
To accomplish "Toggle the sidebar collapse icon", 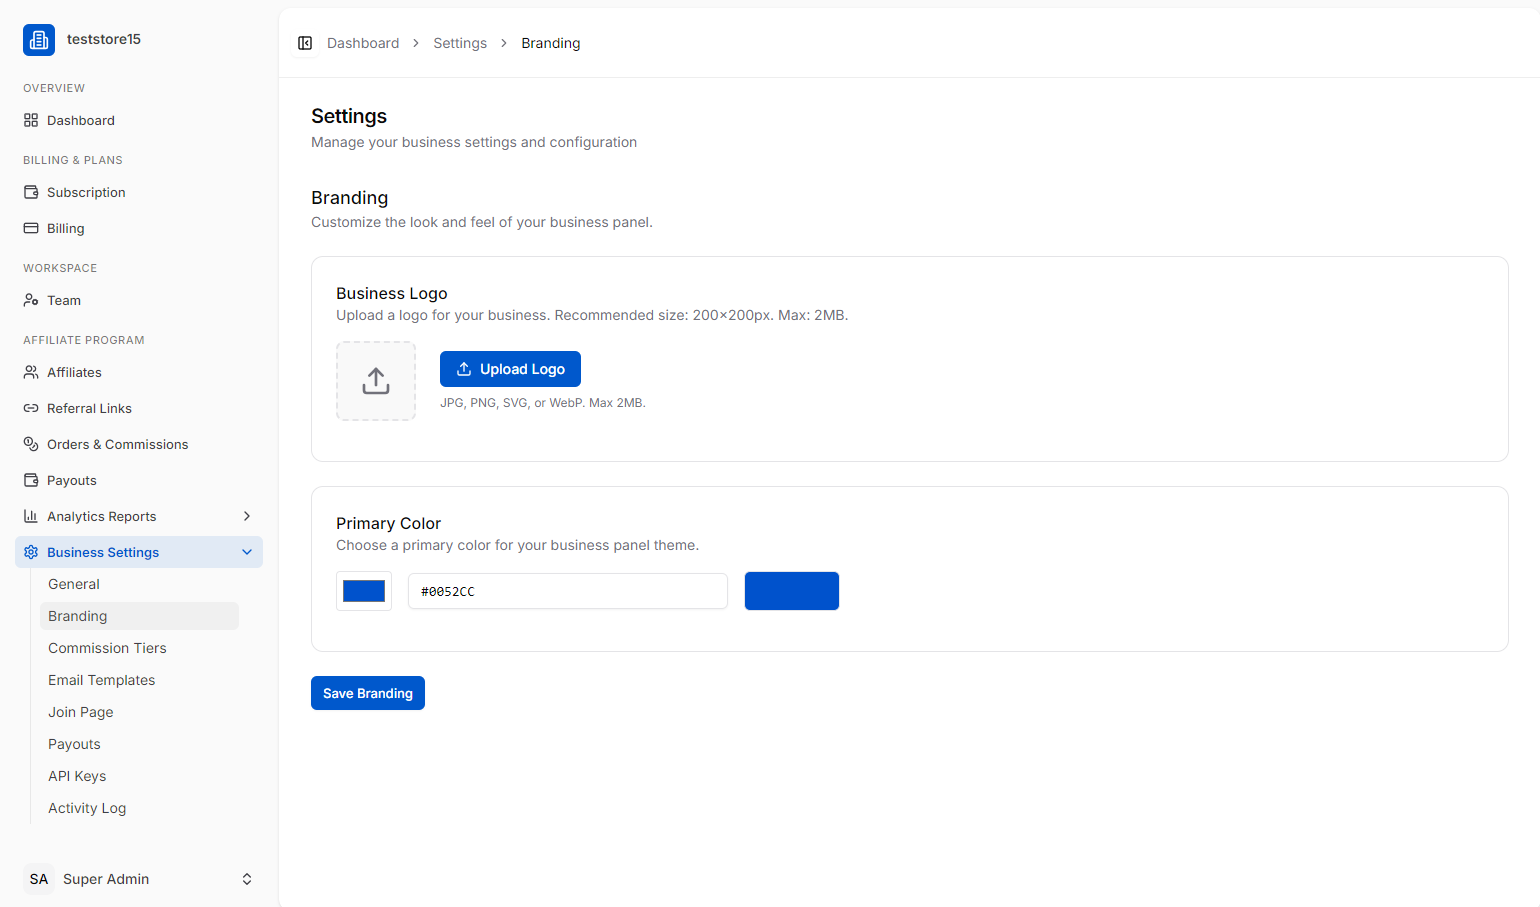I will point(305,43).
